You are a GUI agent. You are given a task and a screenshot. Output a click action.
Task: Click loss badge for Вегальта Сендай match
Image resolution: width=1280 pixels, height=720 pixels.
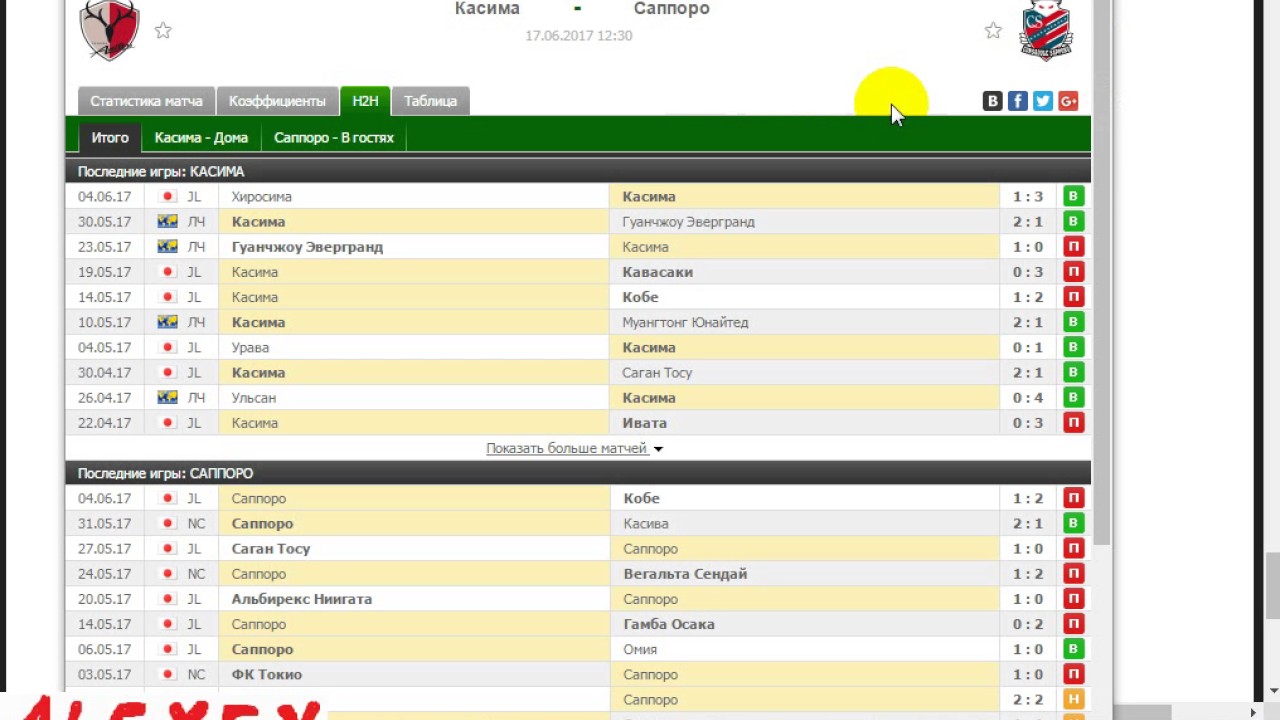[1074, 574]
